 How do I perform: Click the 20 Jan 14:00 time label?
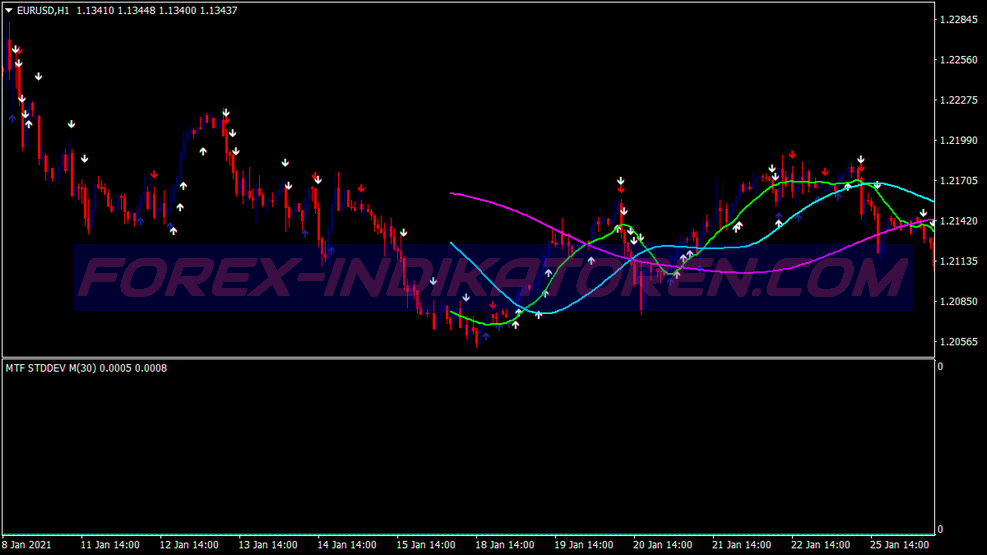point(663,545)
